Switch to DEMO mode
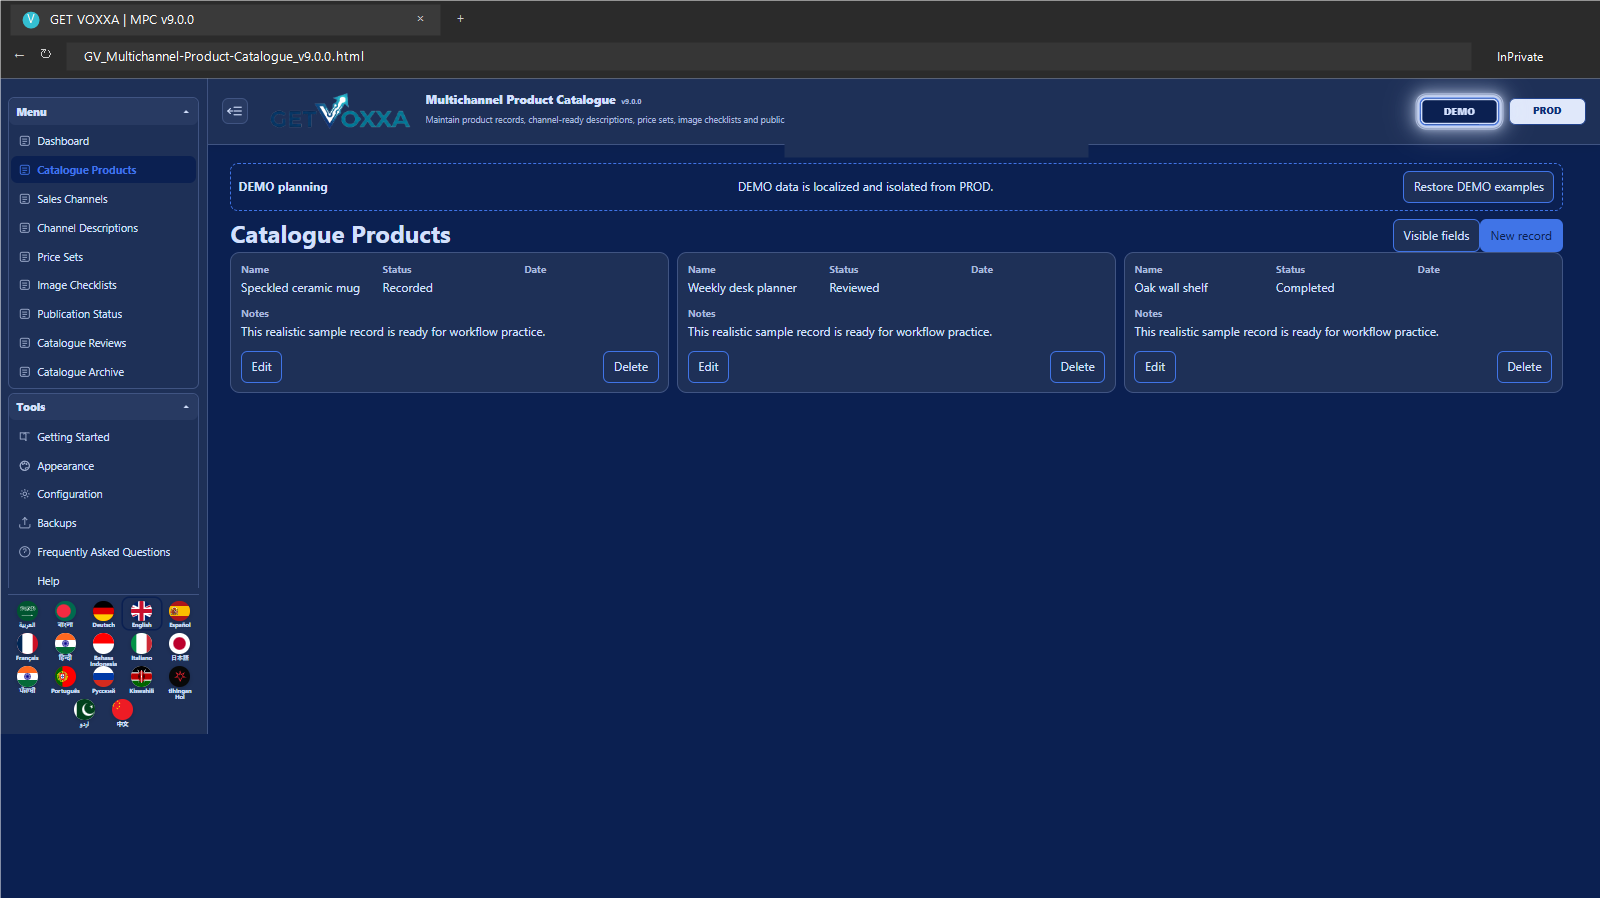 point(1459,111)
